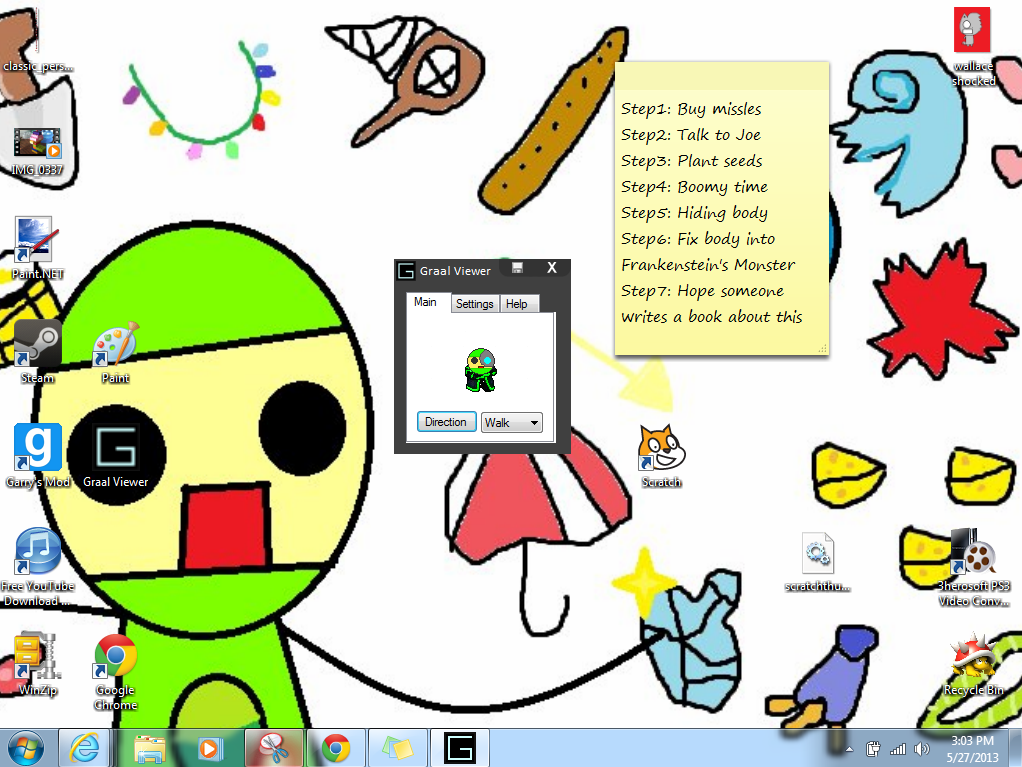Open the Walk animation dropdown
This screenshot has height=767, width=1022.
(x=511, y=423)
